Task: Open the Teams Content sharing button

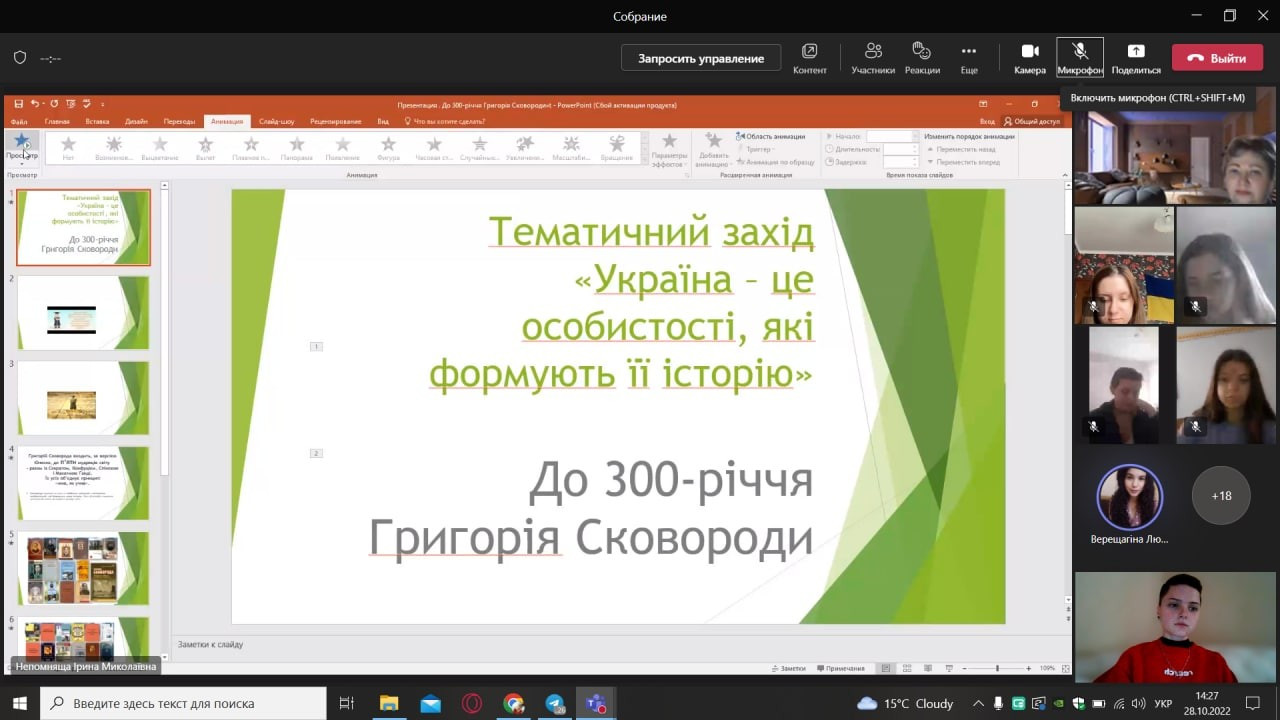Action: pos(809,58)
